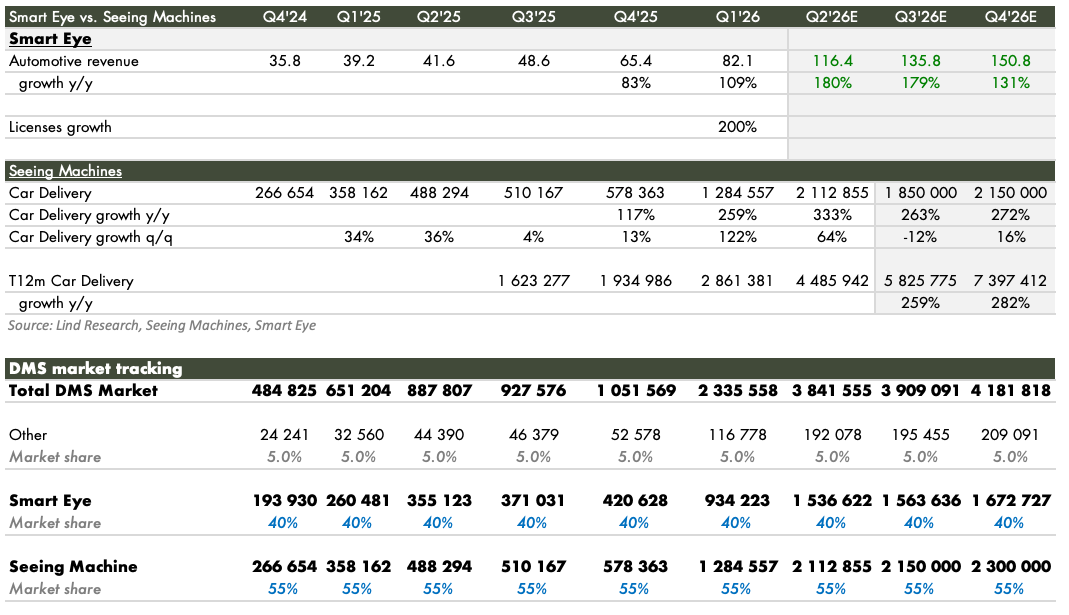Select T12m Car Delivery cell 7 397 412
This screenshot has width=1069, height=615.
pyautogui.click(x=1010, y=281)
